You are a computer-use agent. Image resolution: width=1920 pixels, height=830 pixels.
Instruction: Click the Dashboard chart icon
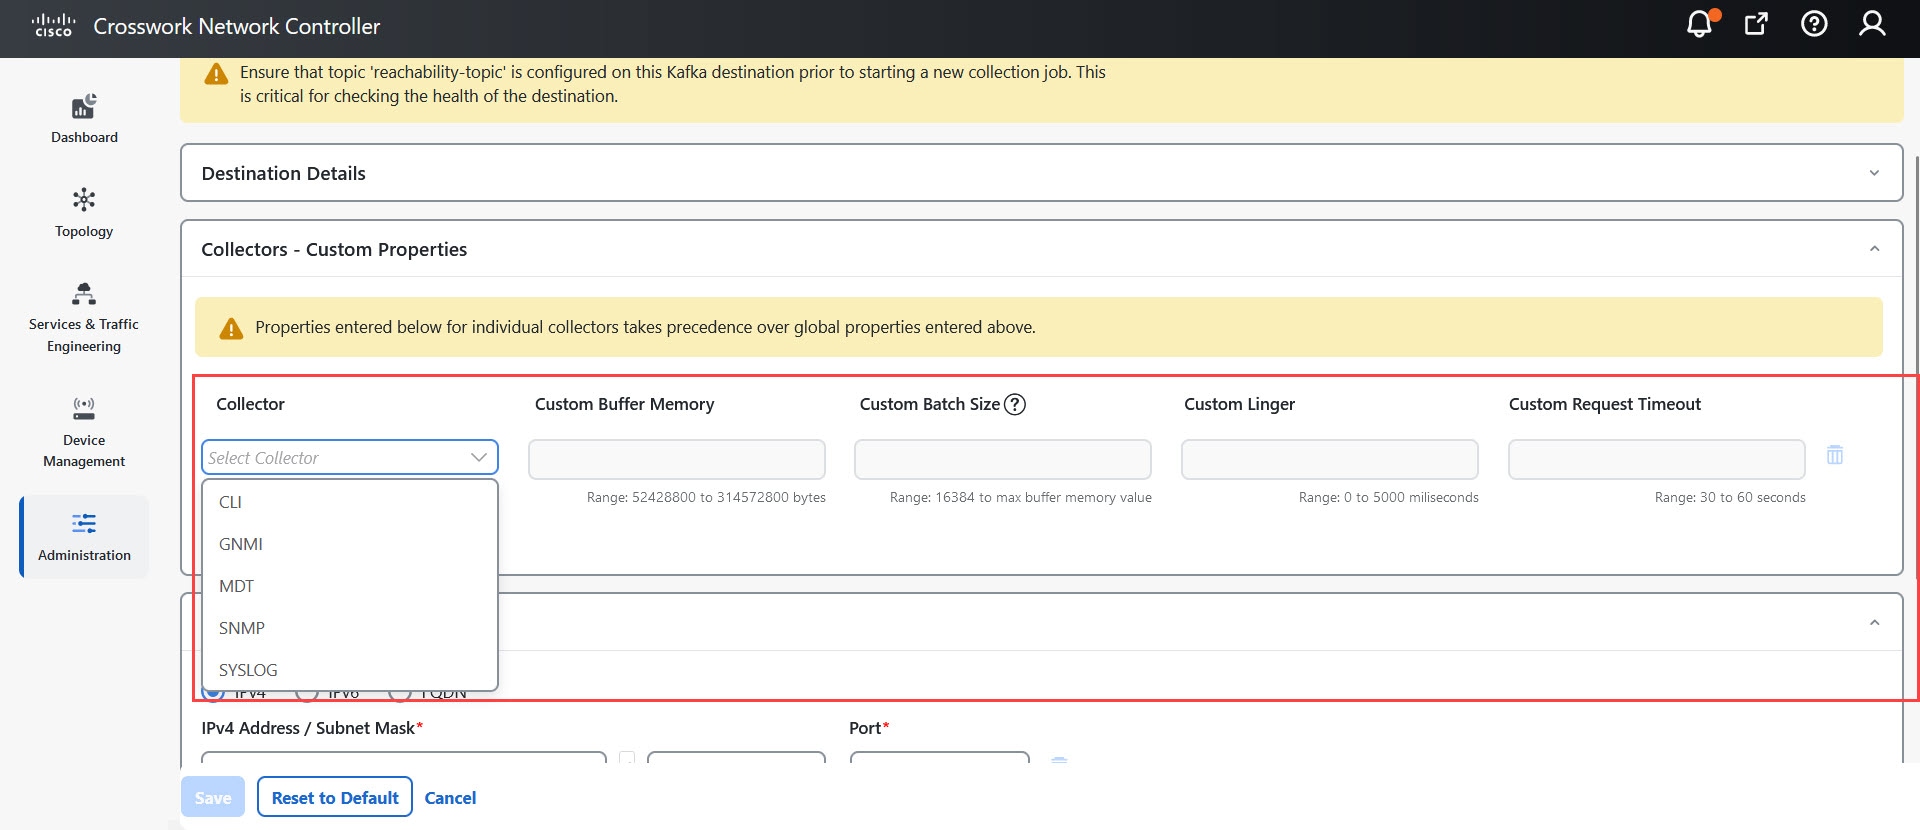84,106
